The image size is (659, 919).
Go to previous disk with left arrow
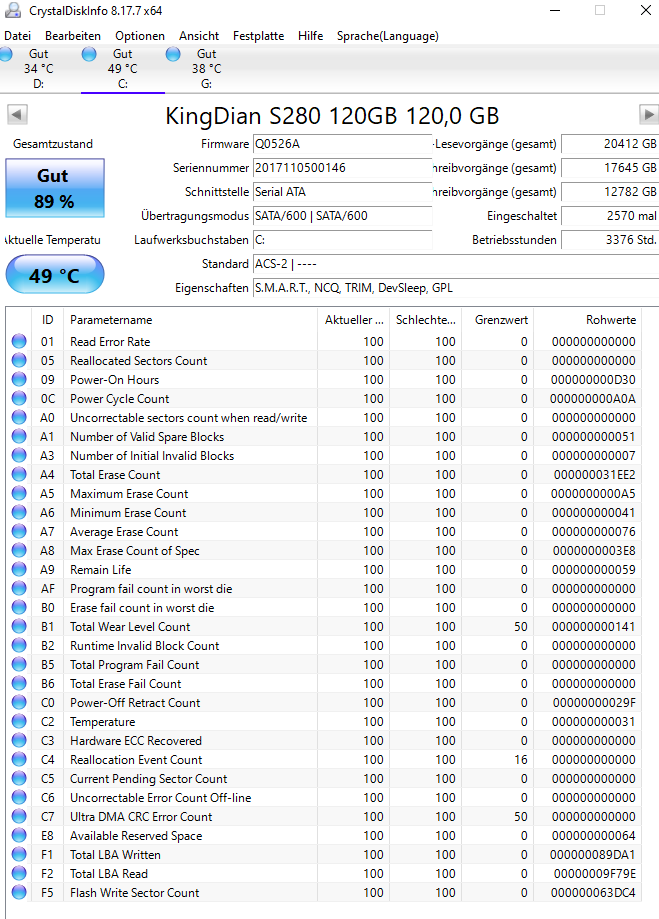point(17,114)
